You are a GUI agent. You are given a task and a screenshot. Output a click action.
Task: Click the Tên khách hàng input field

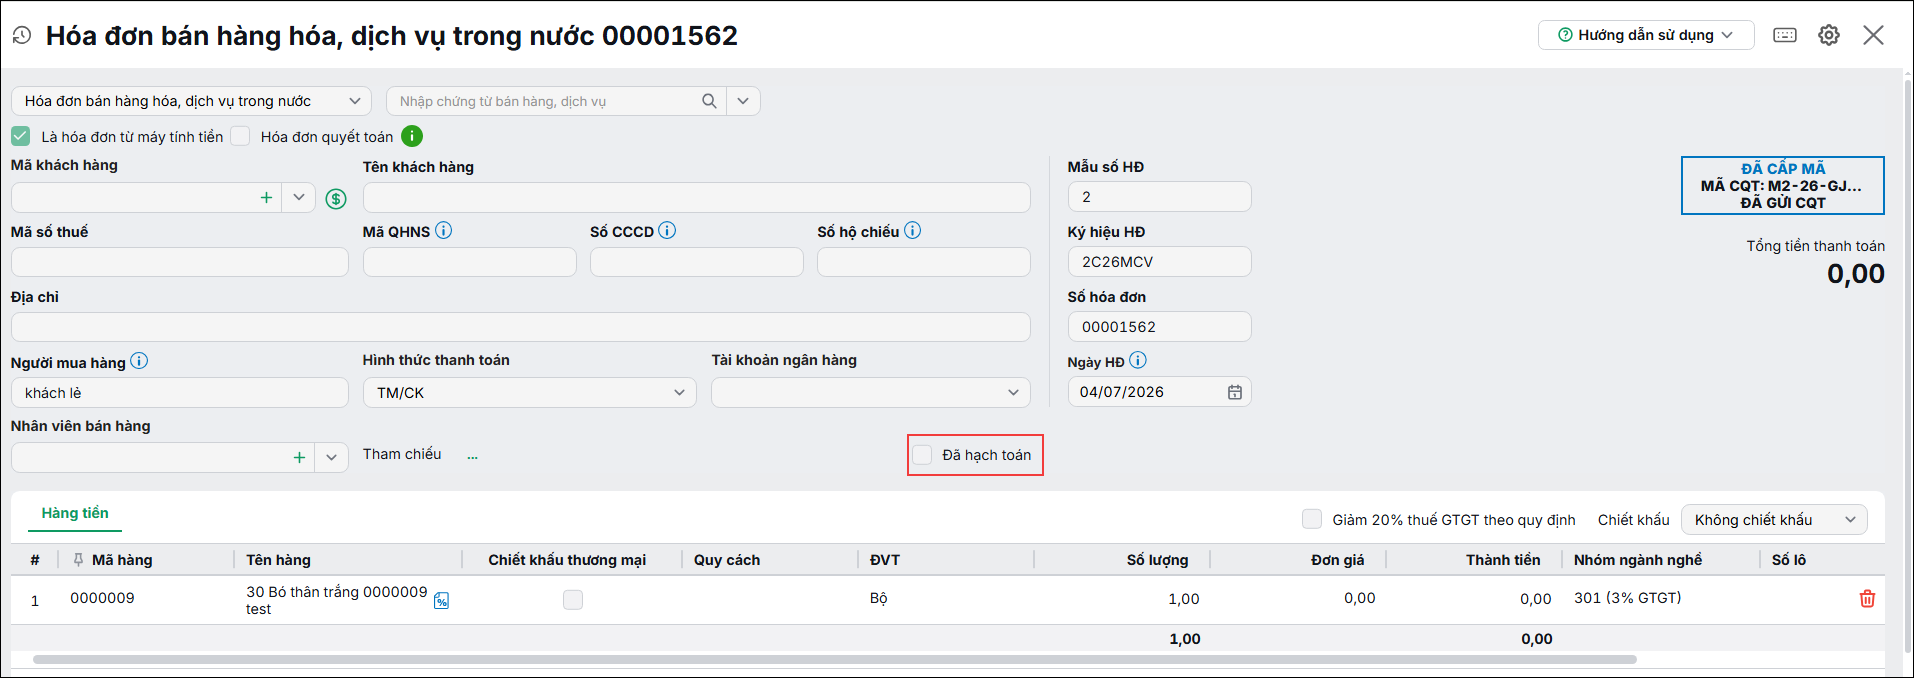[x=697, y=197]
